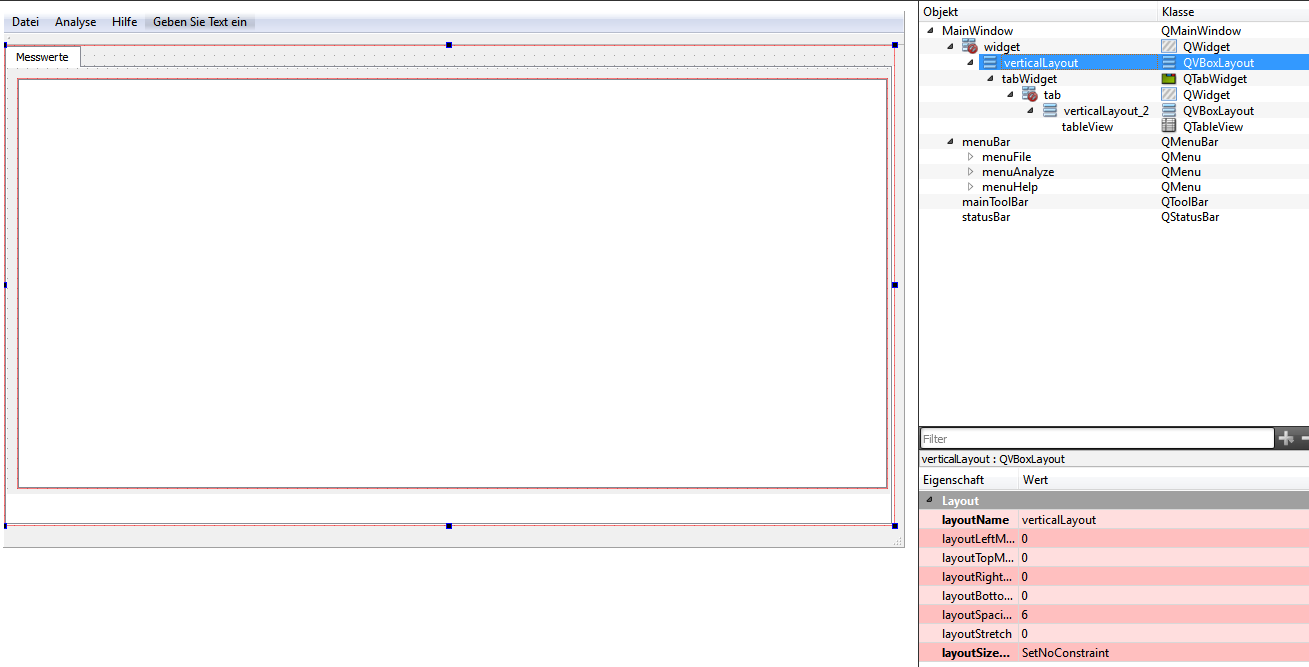Expand the menuAnalyze tree node

coord(970,172)
